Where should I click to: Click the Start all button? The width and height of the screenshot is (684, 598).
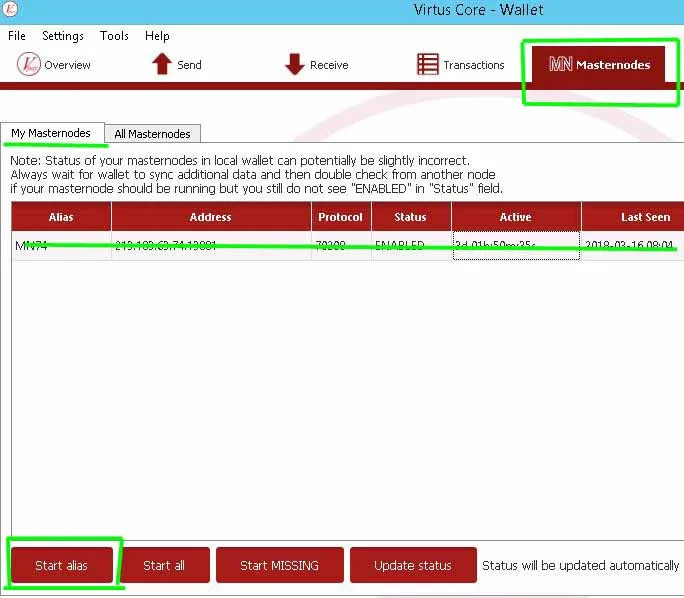[164, 565]
